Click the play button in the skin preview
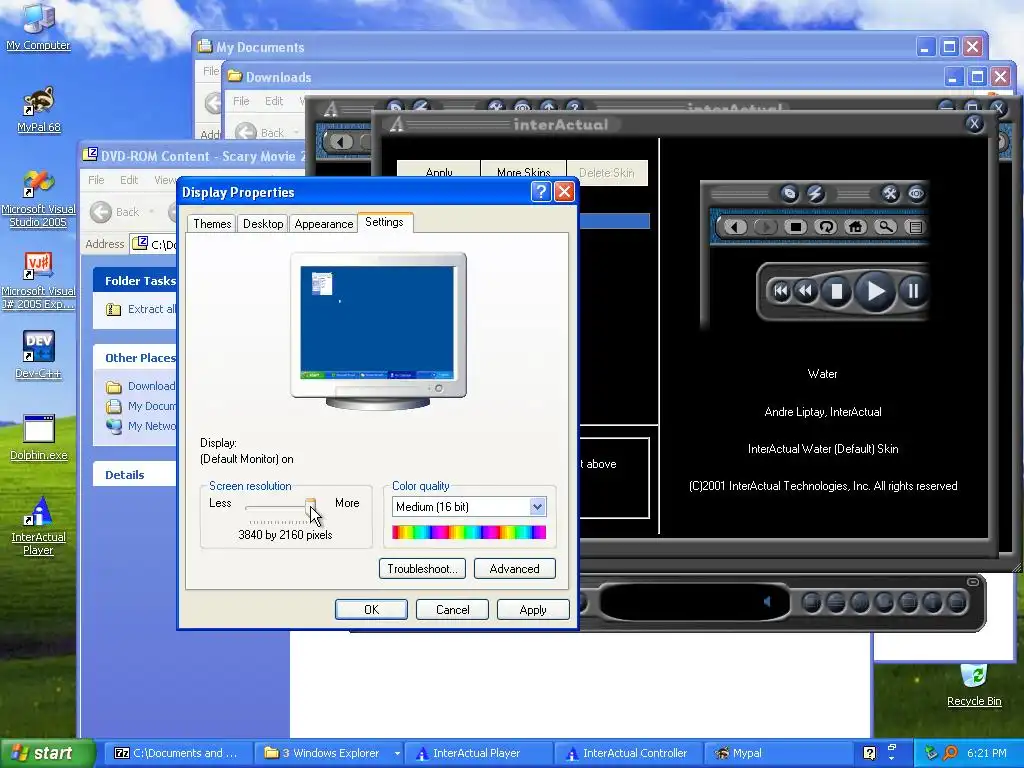This screenshot has height=768, width=1024. coord(875,291)
